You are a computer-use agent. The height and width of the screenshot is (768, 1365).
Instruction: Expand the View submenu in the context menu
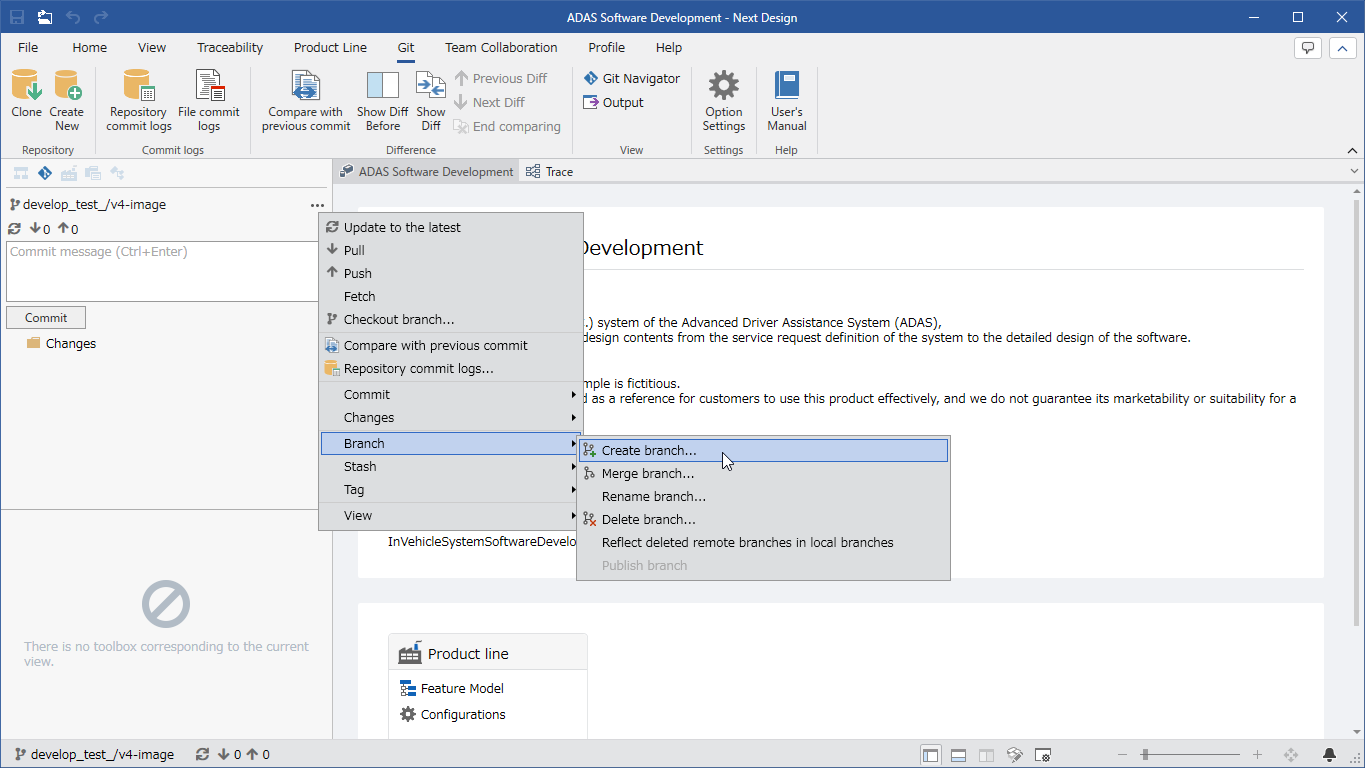(451, 515)
